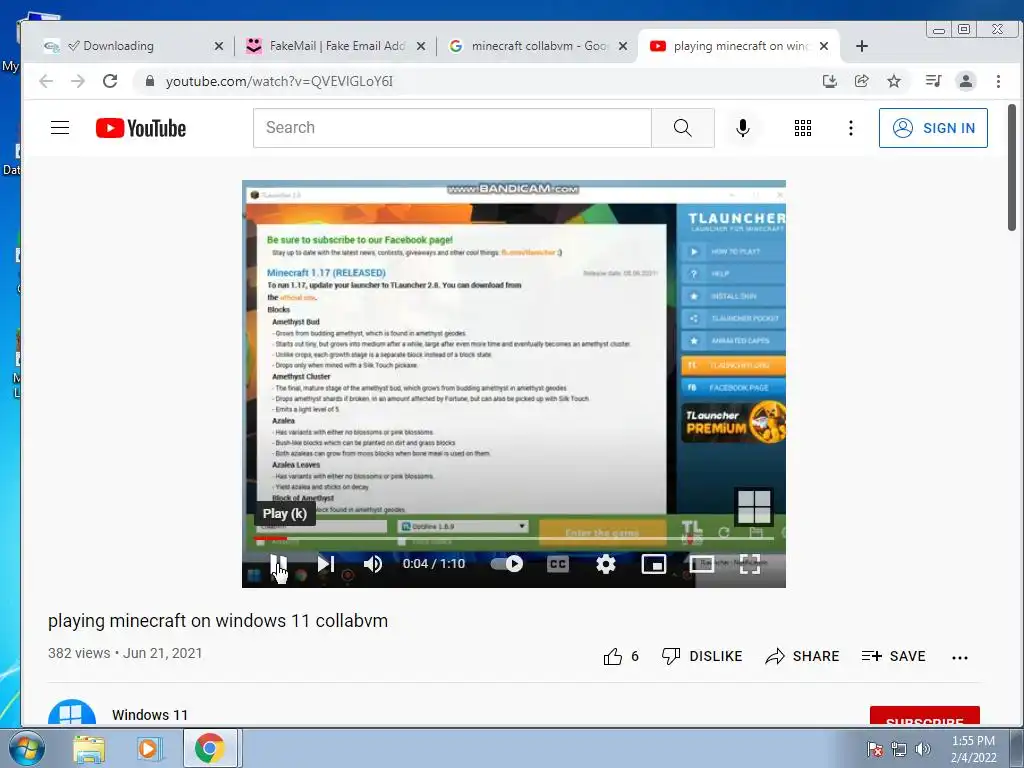Close the Downloading tab

[219, 46]
